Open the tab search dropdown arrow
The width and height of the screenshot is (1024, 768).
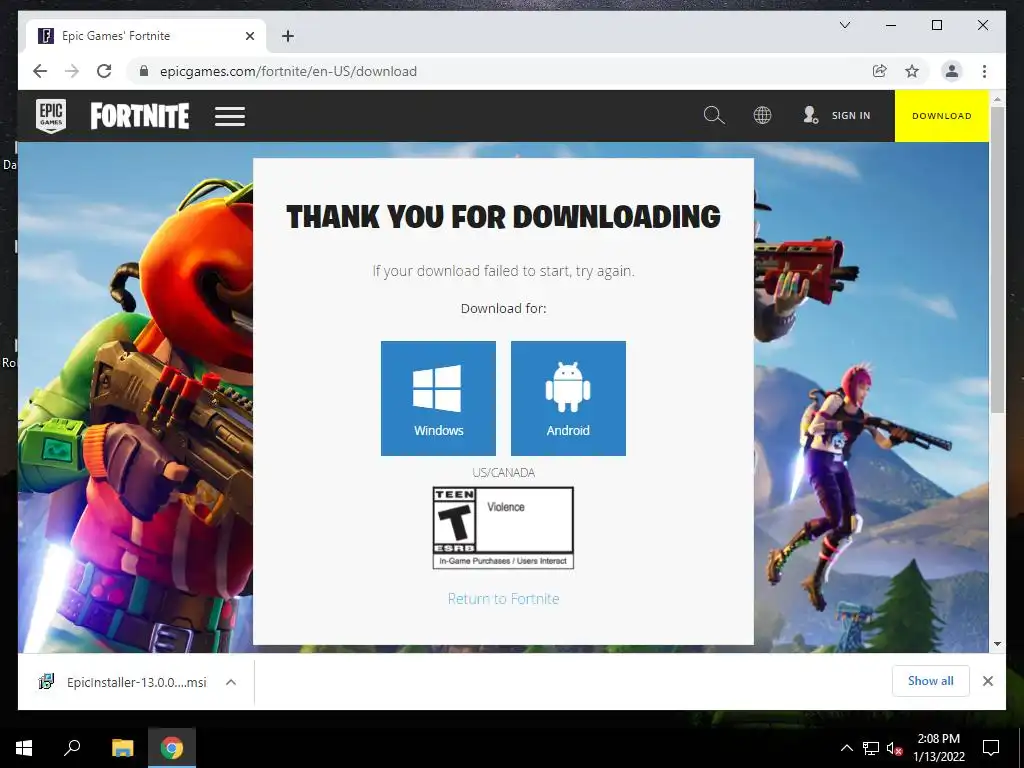coord(844,25)
